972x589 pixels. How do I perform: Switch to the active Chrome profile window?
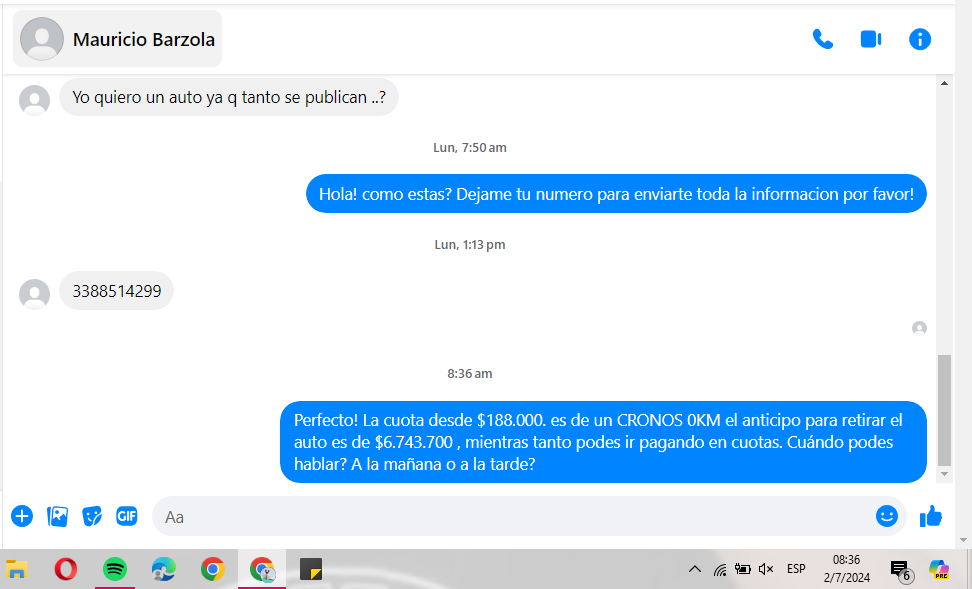coord(262,569)
